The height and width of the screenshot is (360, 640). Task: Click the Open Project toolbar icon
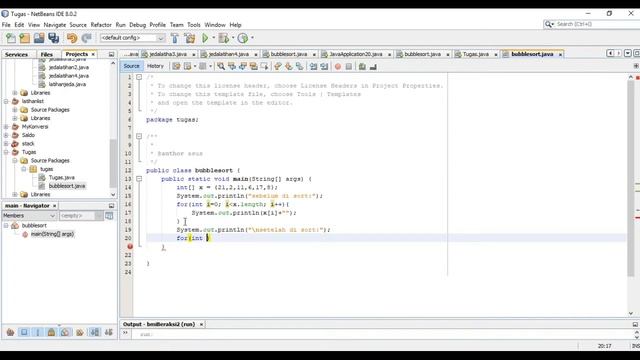click(x=39, y=38)
